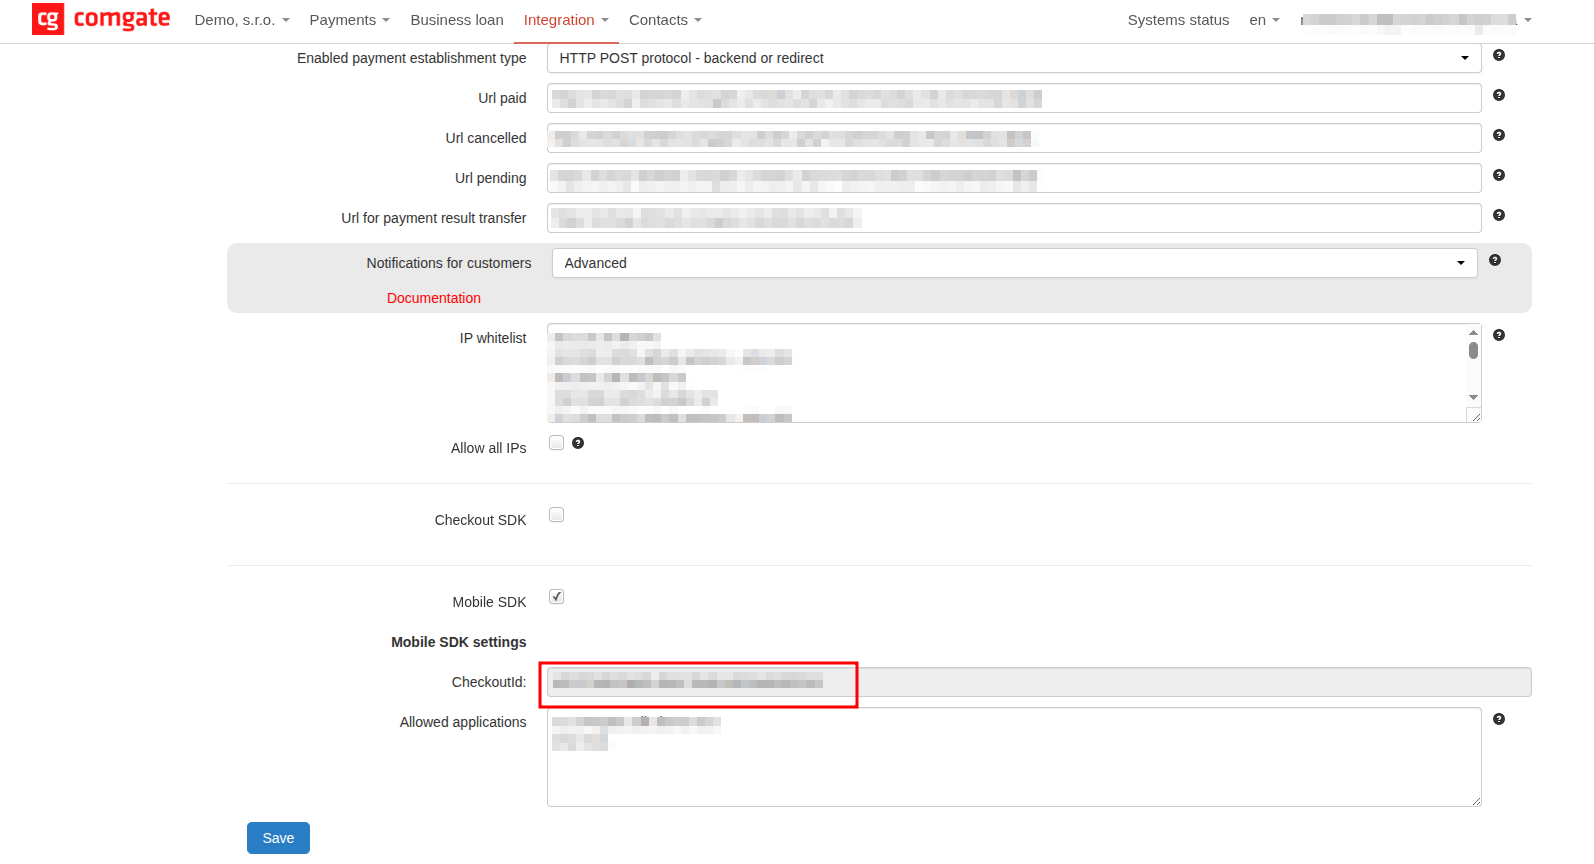1594x864 pixels.
Task: Click help icon next to Allow all IPs
Action: click(x=578, y=443)
